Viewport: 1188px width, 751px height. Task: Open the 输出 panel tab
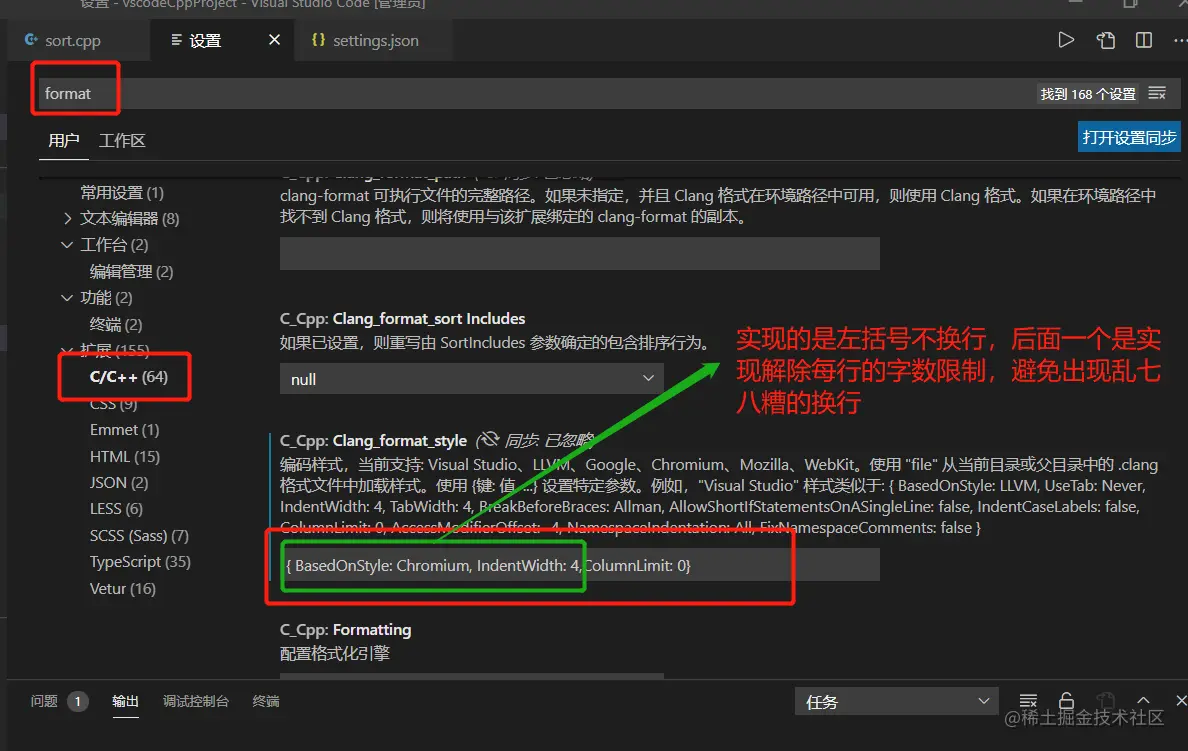click(x=125, y=701)
